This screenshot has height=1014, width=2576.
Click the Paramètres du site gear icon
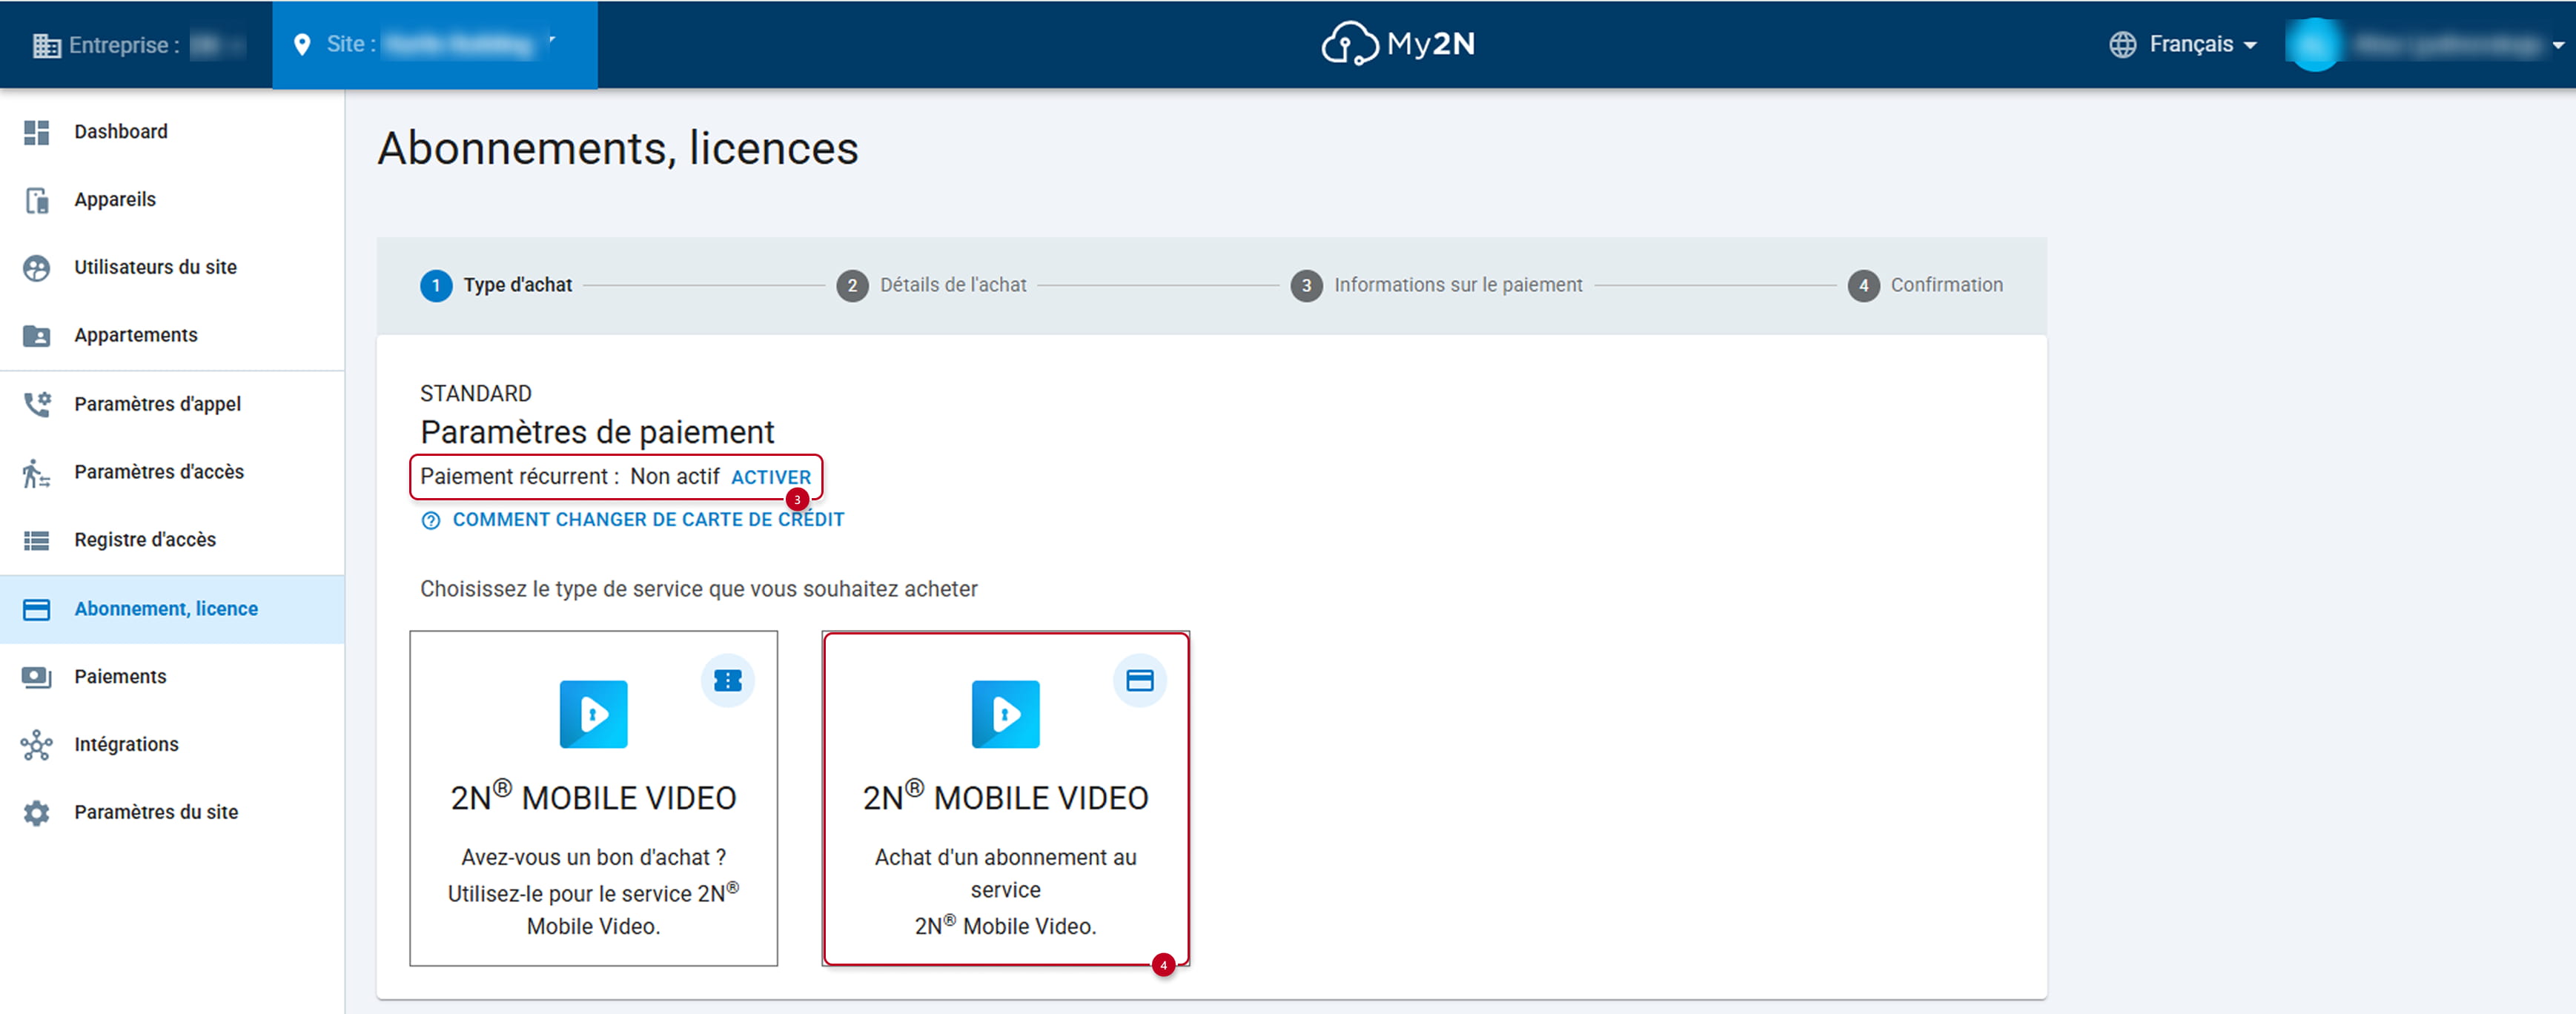36,813
